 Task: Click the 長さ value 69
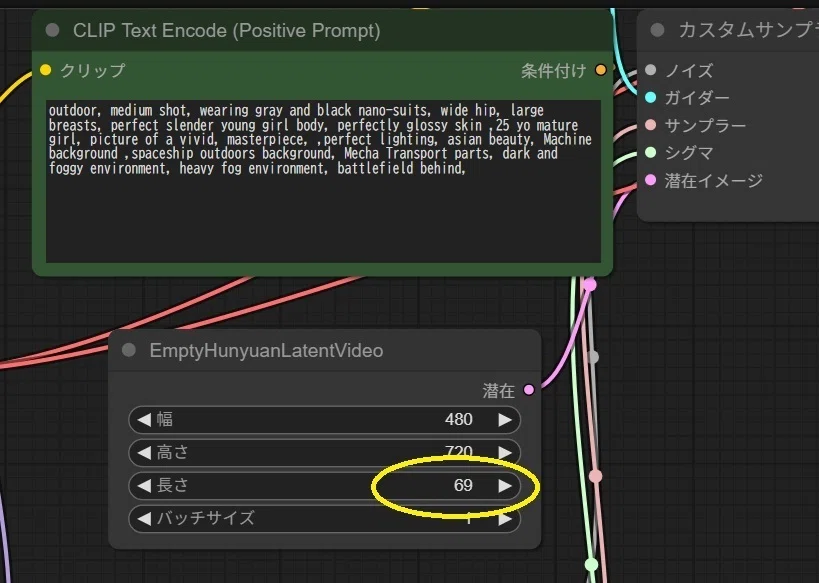[463, 485]
